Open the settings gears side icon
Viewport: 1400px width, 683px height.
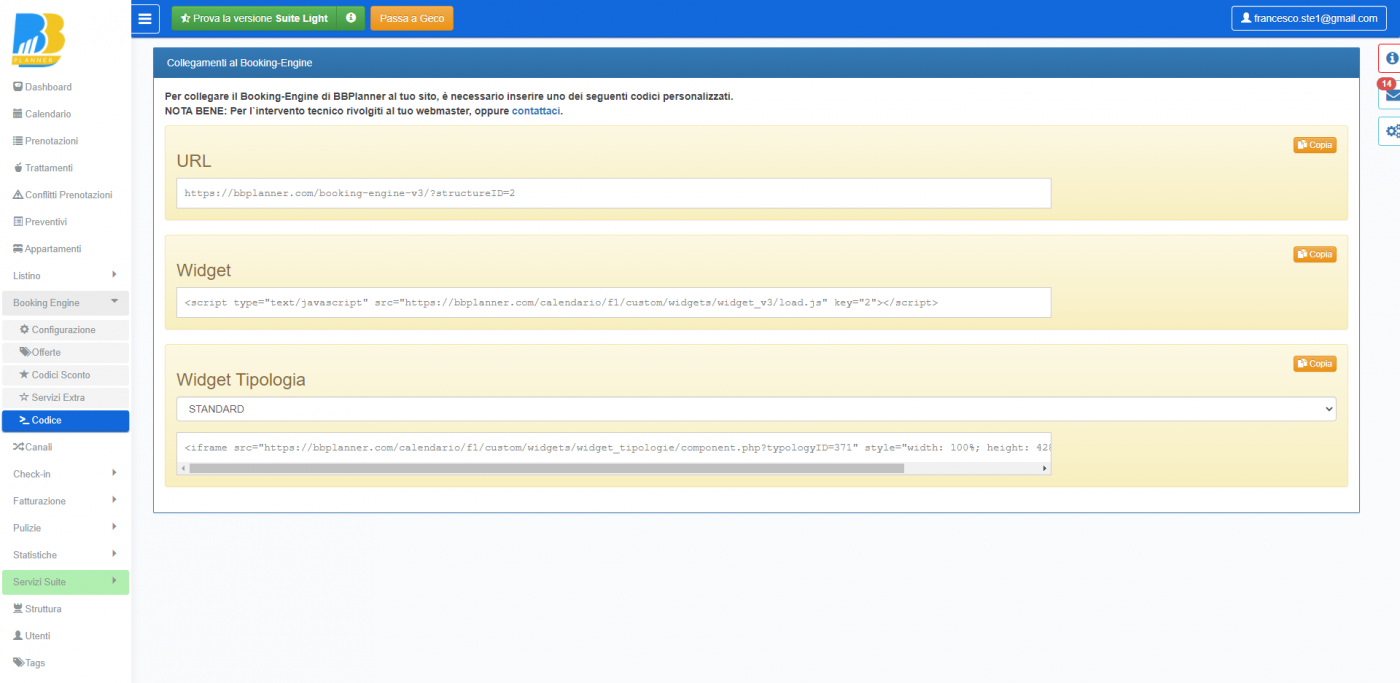[1390, 131]
